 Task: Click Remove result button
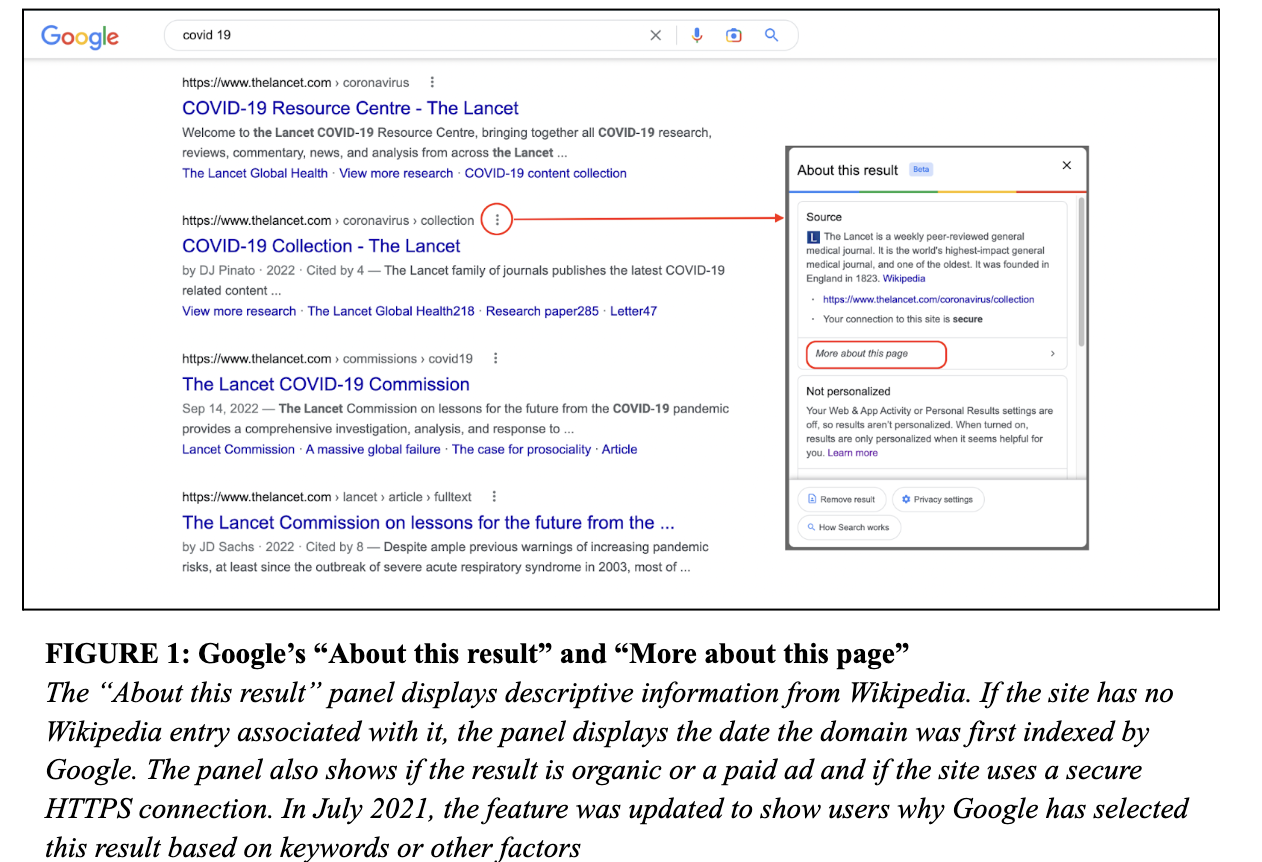pos(841,499)
